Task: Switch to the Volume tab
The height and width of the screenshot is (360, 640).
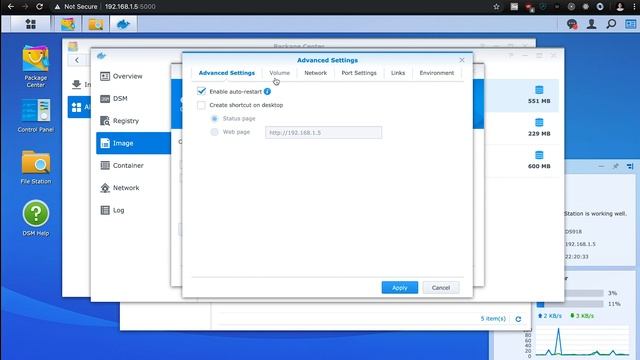Action: 280,73
